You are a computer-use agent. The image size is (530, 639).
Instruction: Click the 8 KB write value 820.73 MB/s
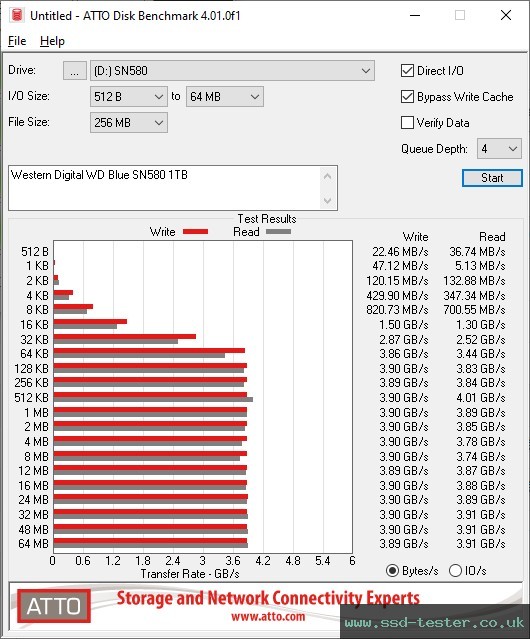[x=397, y=310]
